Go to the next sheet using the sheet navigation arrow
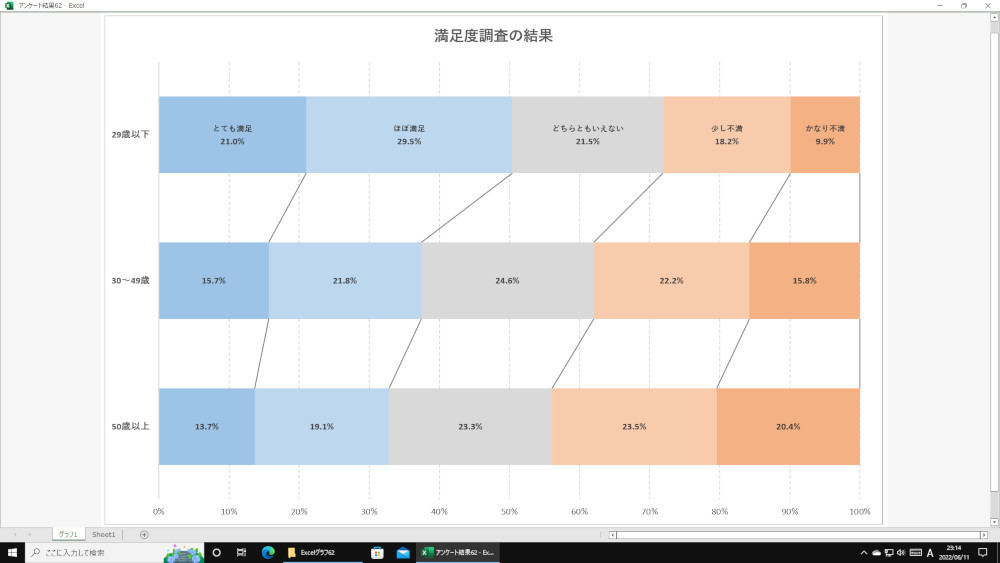The height and width of the screenshot is (563, 1000). pos(29,534)
